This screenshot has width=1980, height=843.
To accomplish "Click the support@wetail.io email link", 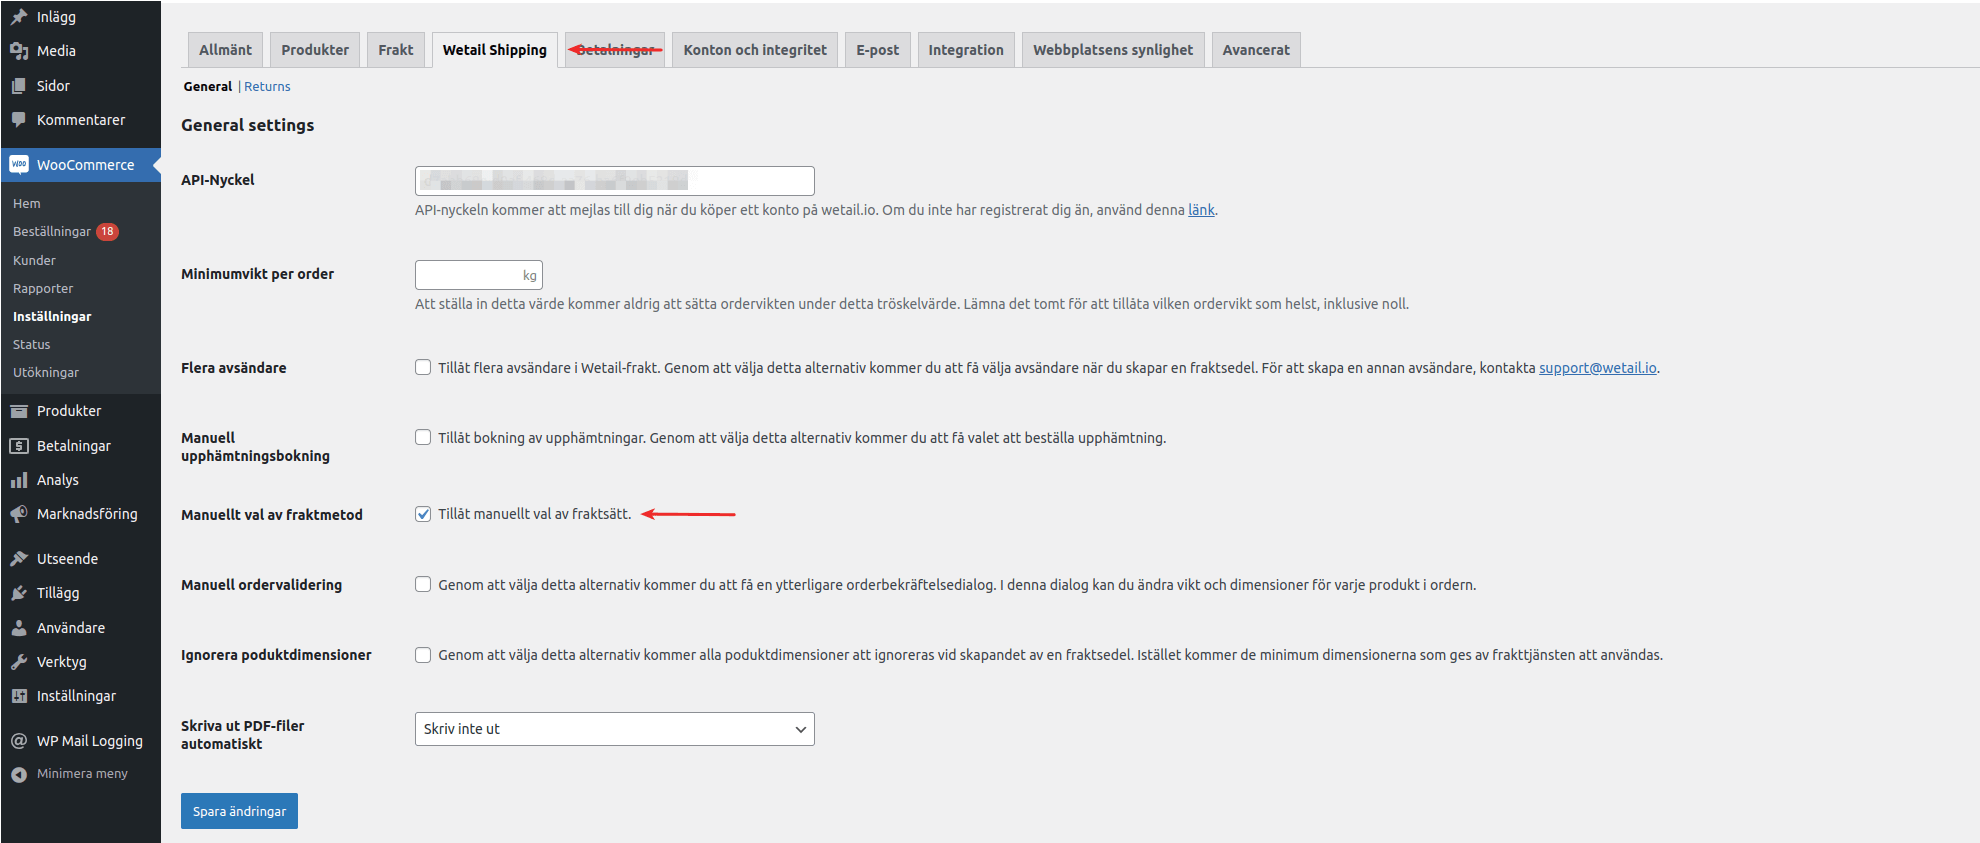I will pos(1597,368).
